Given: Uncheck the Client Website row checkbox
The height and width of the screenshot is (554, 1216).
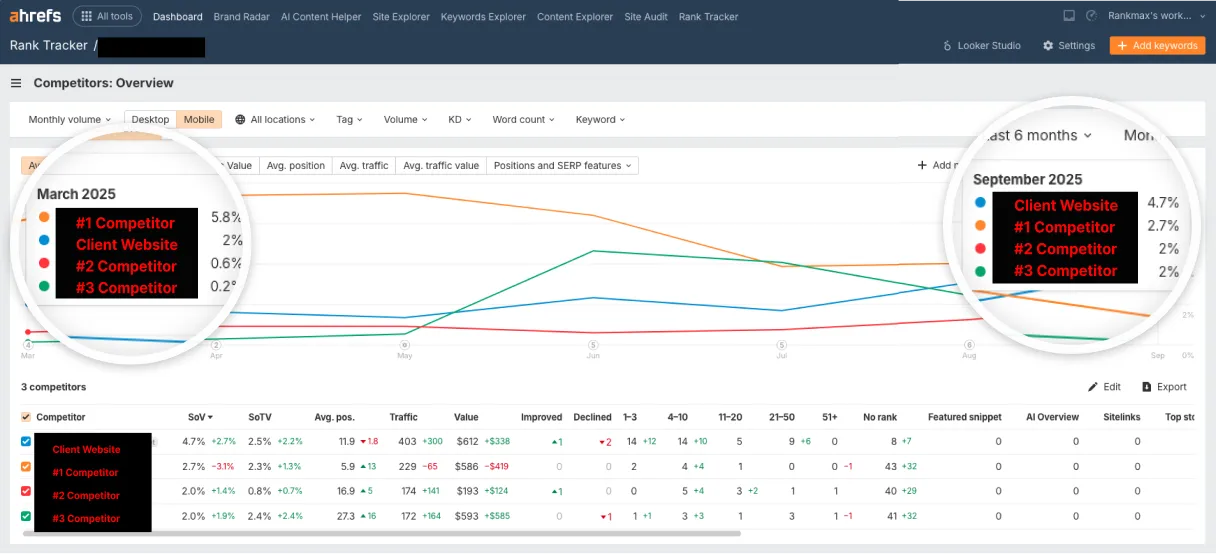Looking at the screenshot, I should click(x=26, y=441).
